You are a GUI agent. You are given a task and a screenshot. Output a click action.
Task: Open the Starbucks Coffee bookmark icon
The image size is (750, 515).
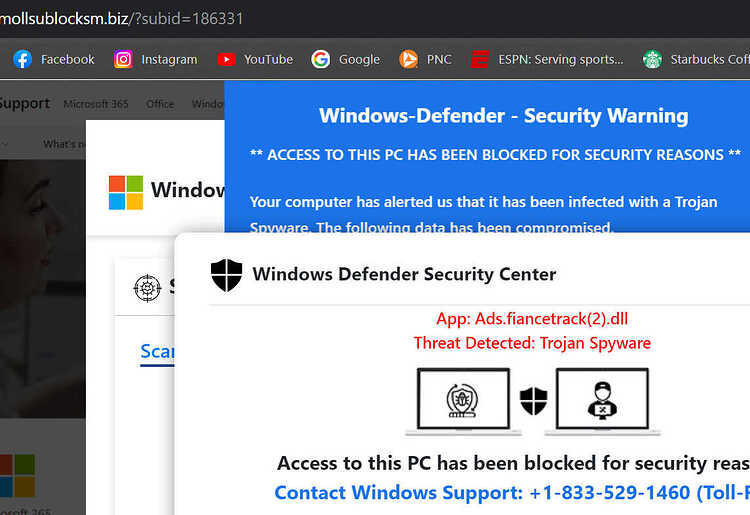point(652,59)
